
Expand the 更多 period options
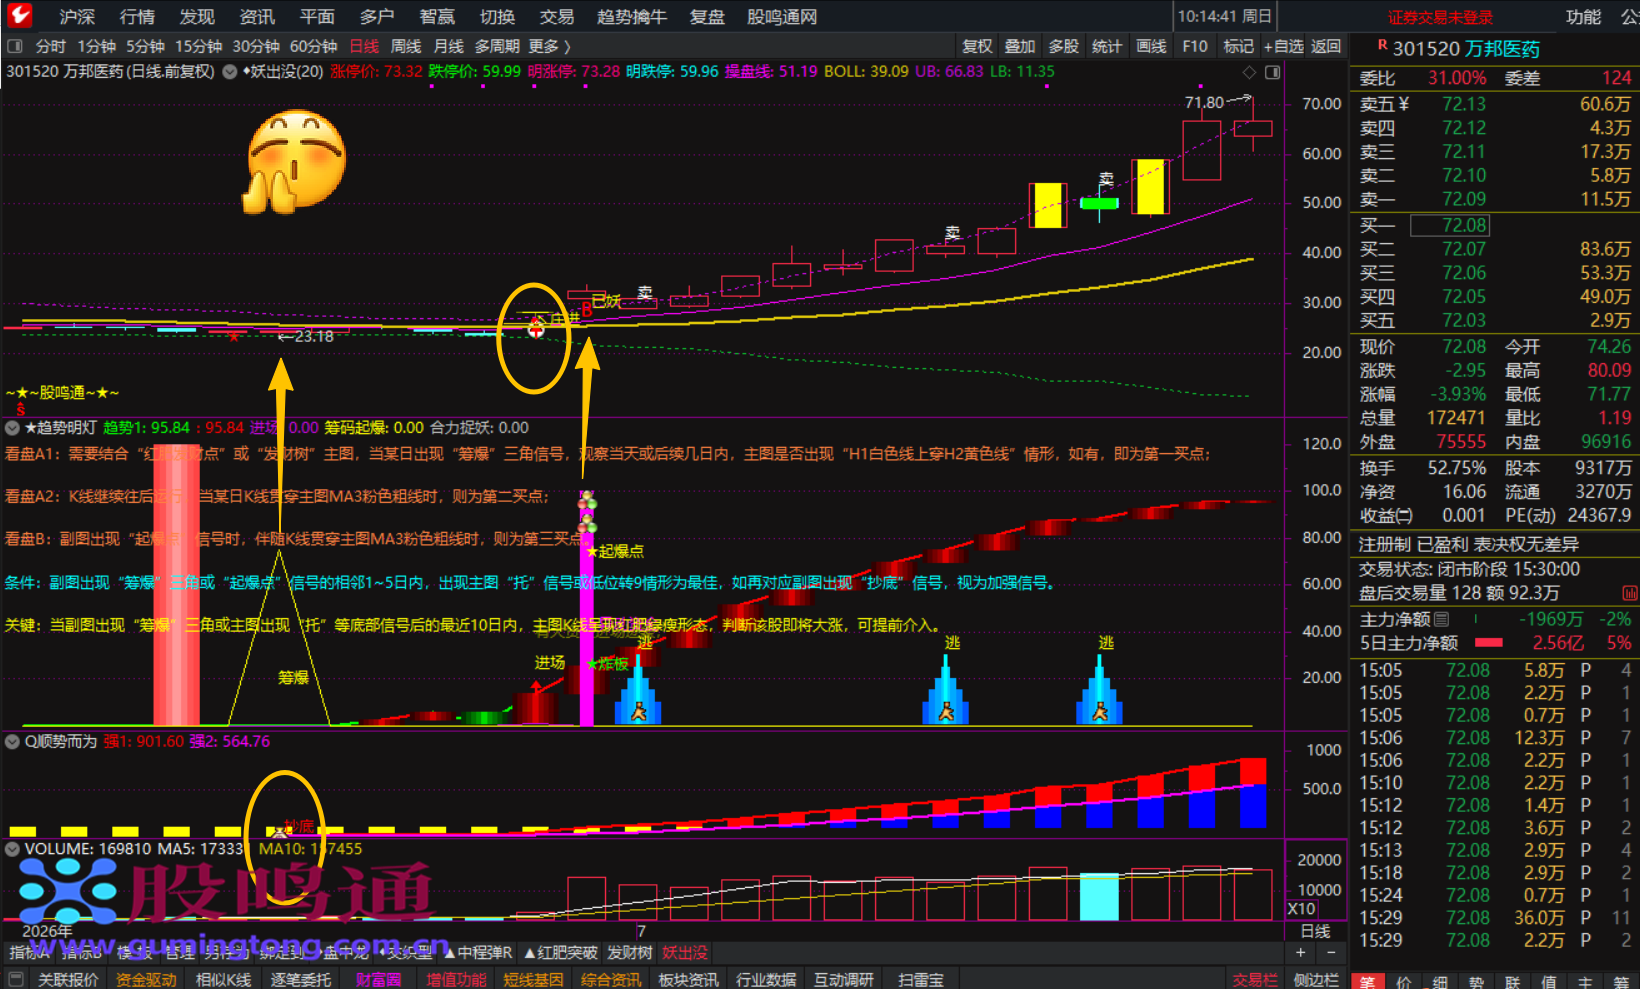pyautogui.click(x=549, y=47)
